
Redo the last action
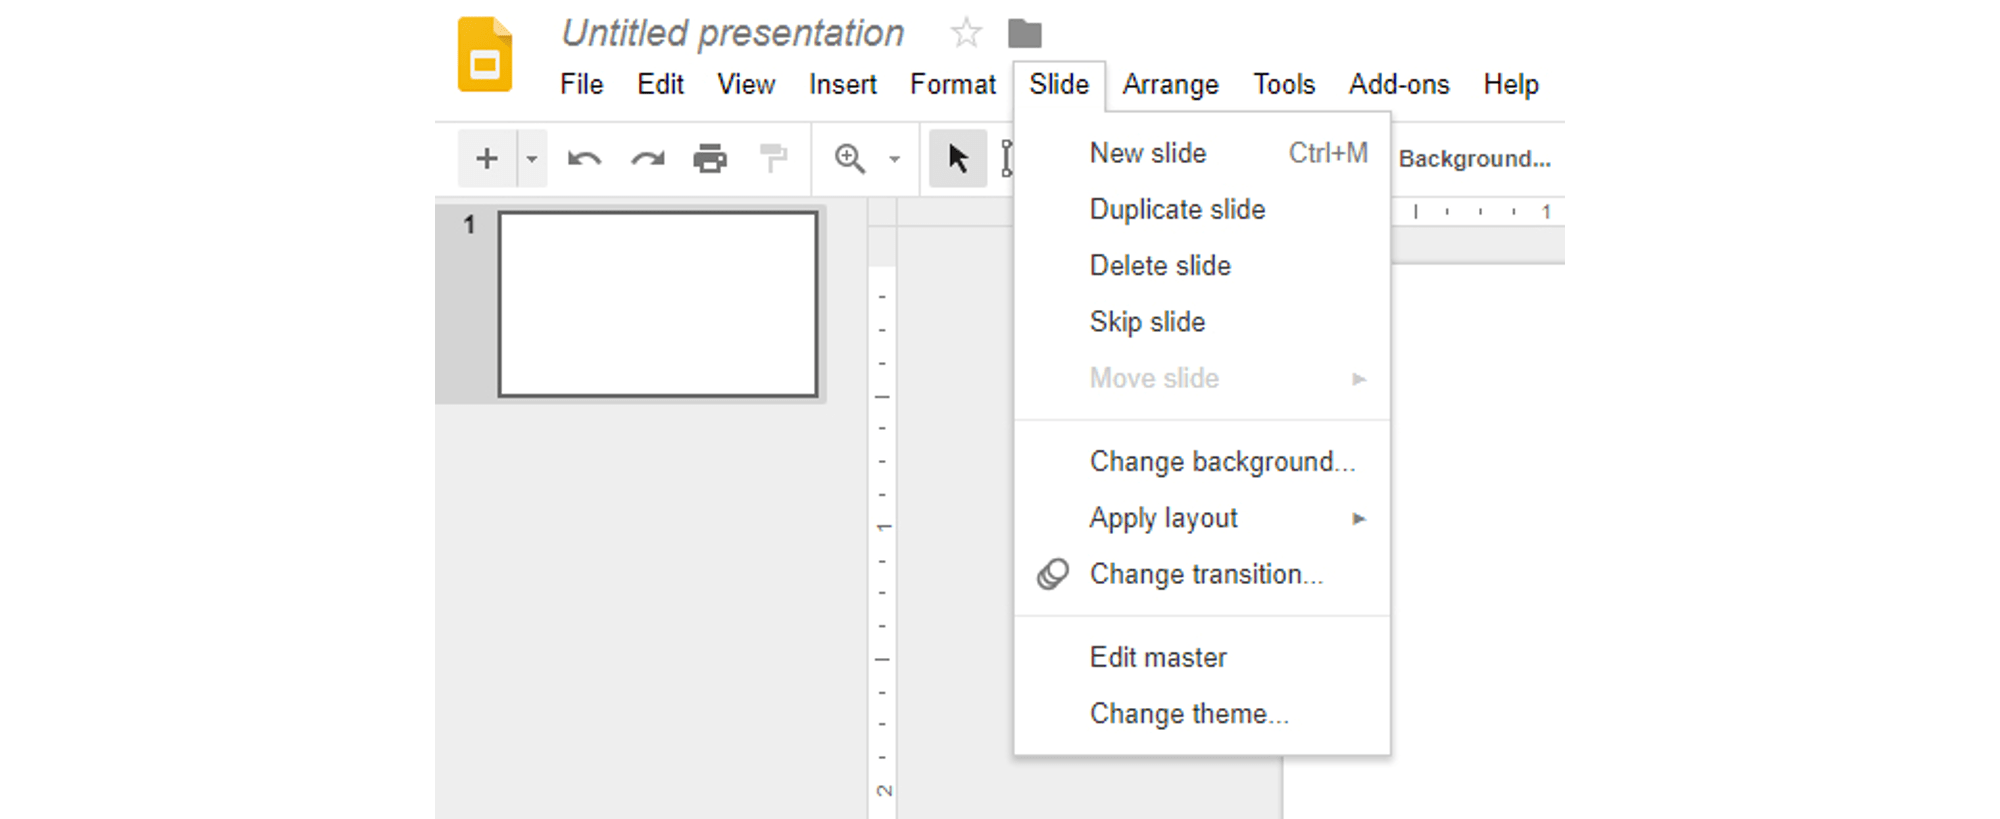647,158
